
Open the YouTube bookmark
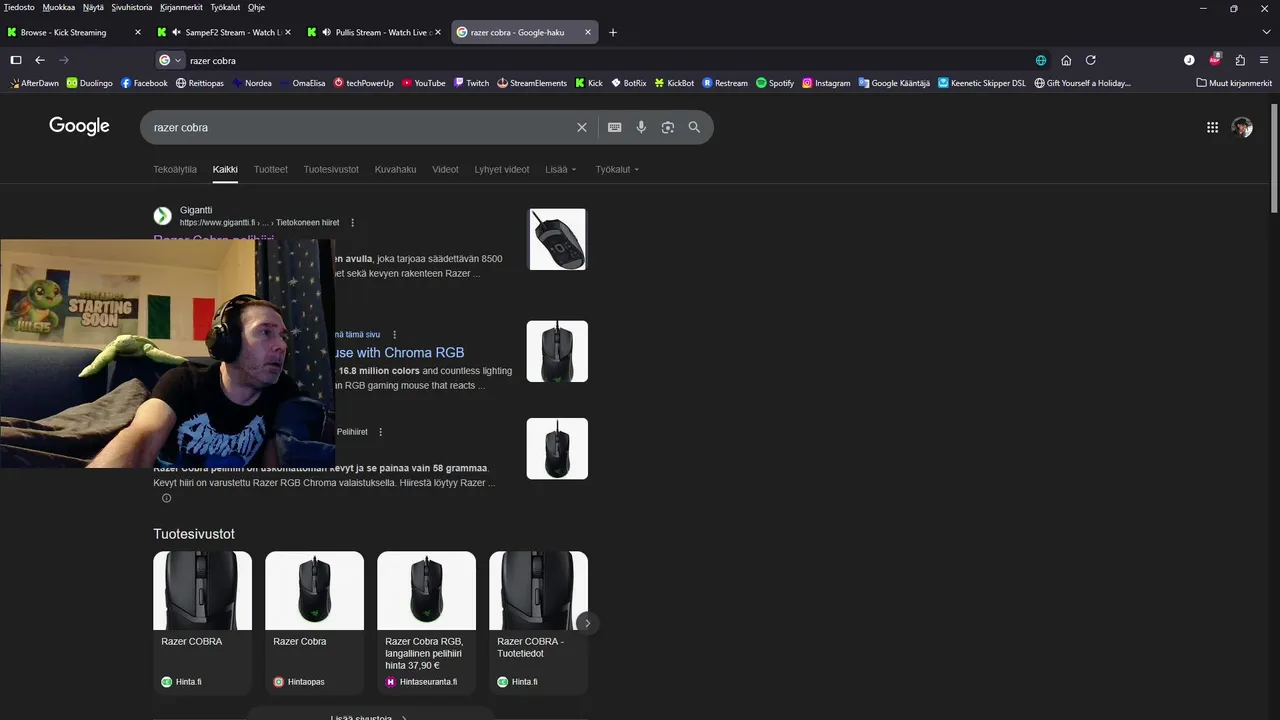click(423, 83)
